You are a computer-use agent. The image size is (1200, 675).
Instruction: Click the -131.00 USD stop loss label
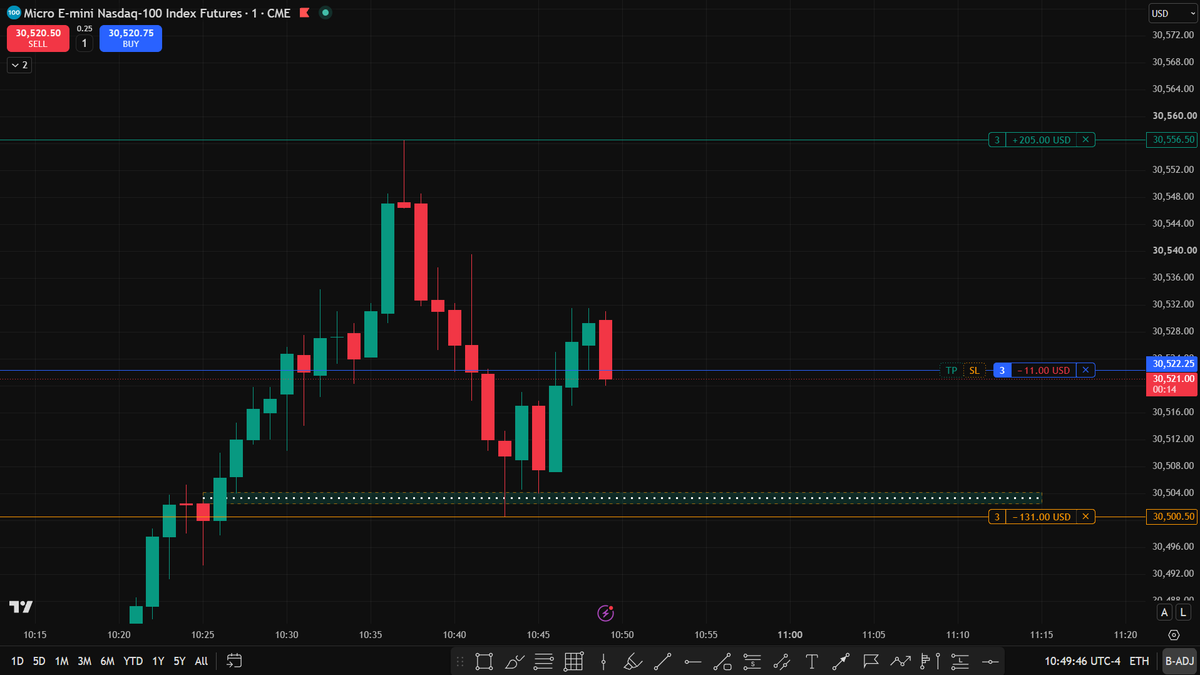[1040, 517]
